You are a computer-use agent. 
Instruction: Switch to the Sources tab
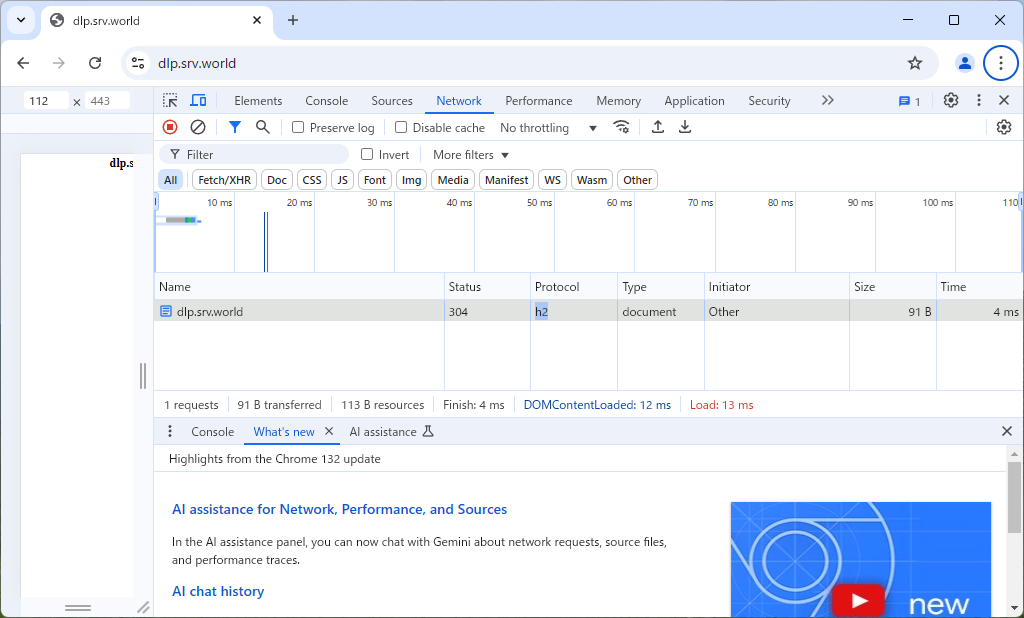[x=392, y=101]
